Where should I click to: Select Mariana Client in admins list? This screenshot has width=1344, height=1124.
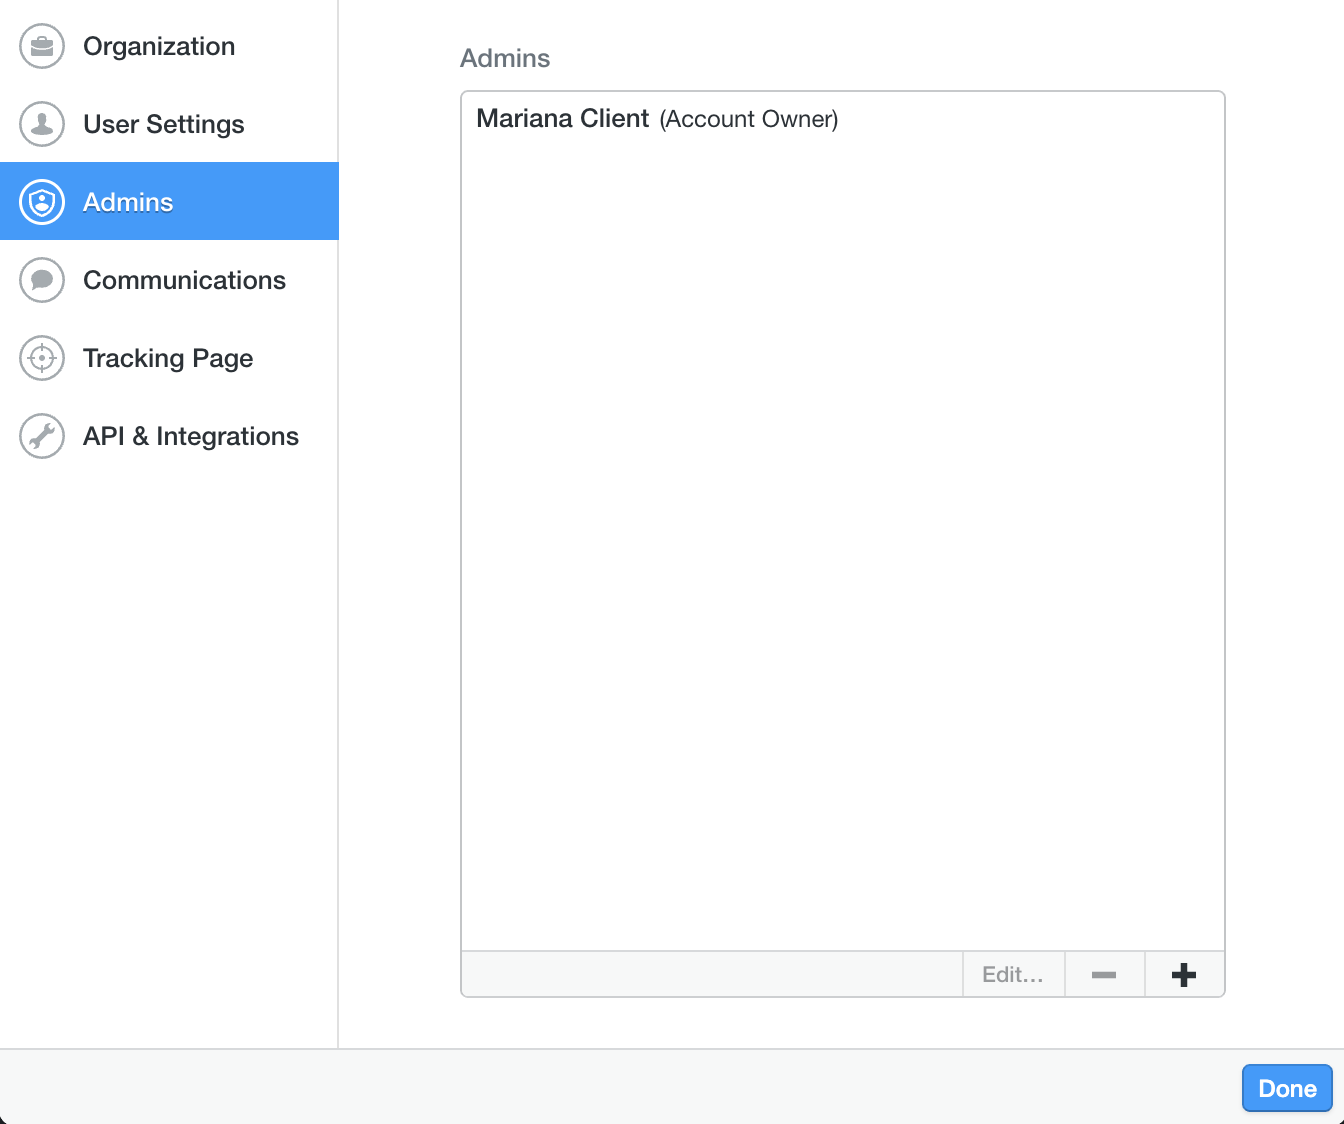(563, 118)
